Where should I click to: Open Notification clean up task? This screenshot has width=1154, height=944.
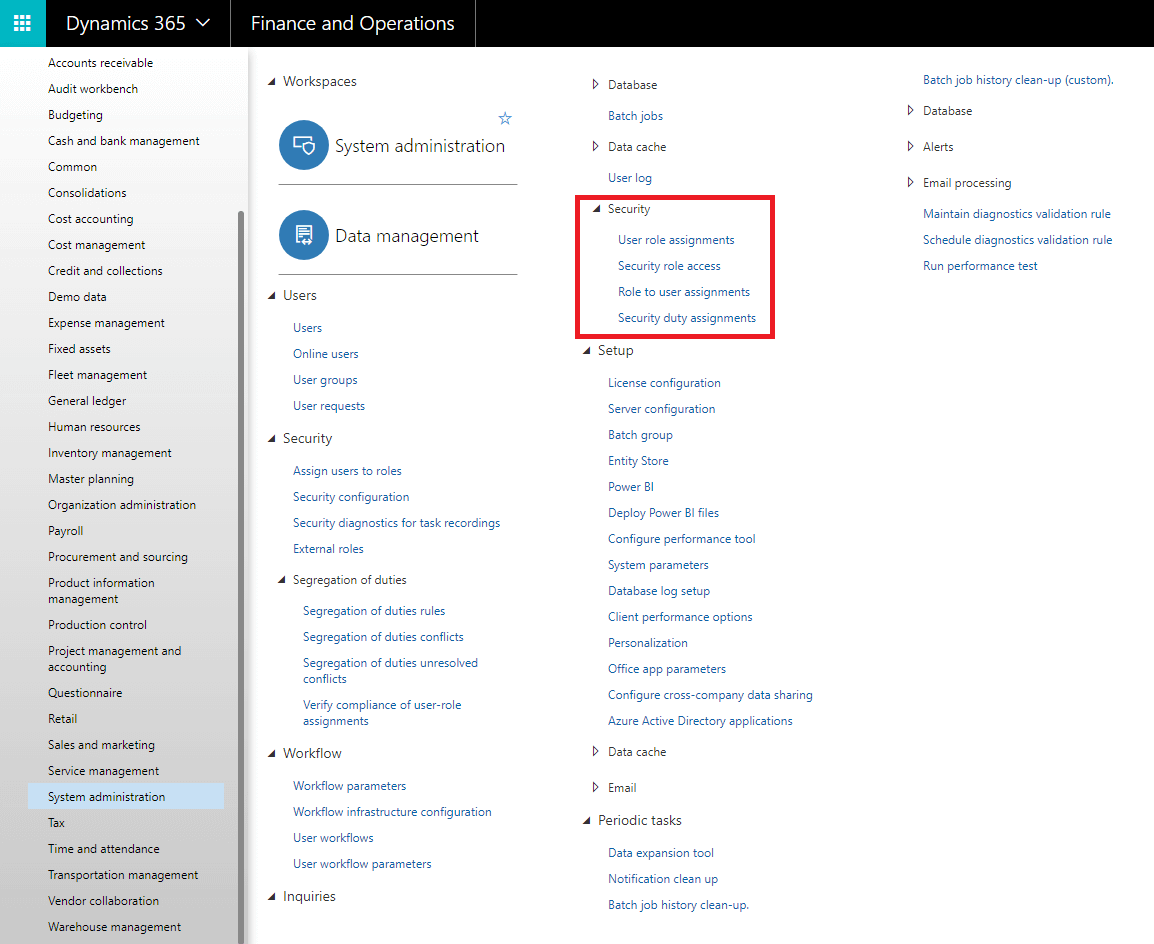point(662,879)
